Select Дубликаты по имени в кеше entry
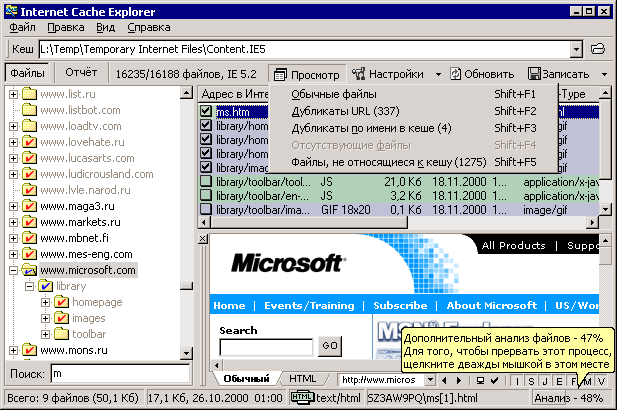The height and width of the screenshot is (410, 617). pyautogui.click(x=413, y=128)
